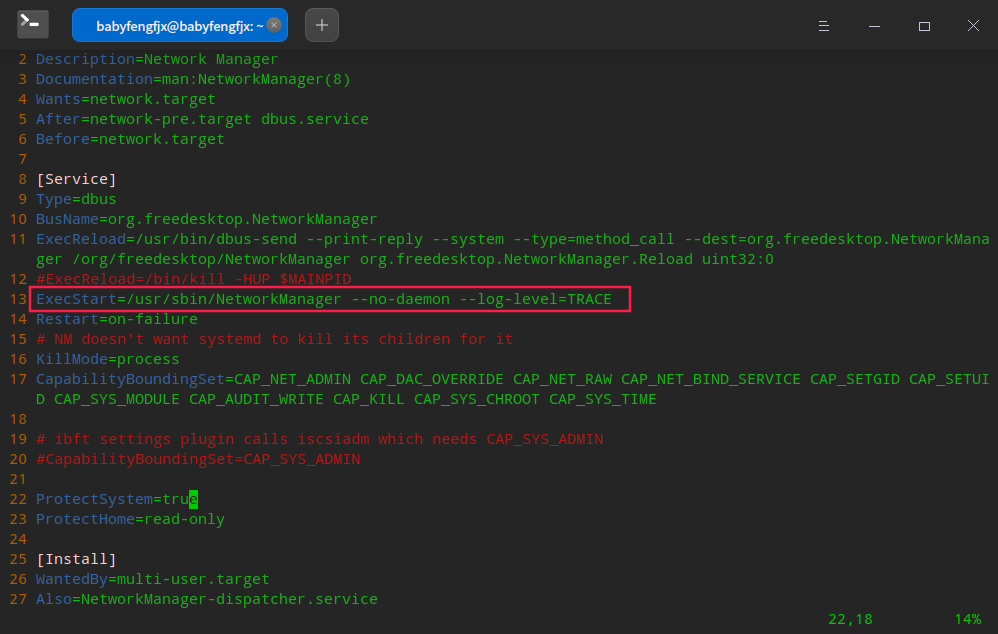Click the KillMode=process line
The height and width of the screenshot is (634, 998).
[108, 359]
